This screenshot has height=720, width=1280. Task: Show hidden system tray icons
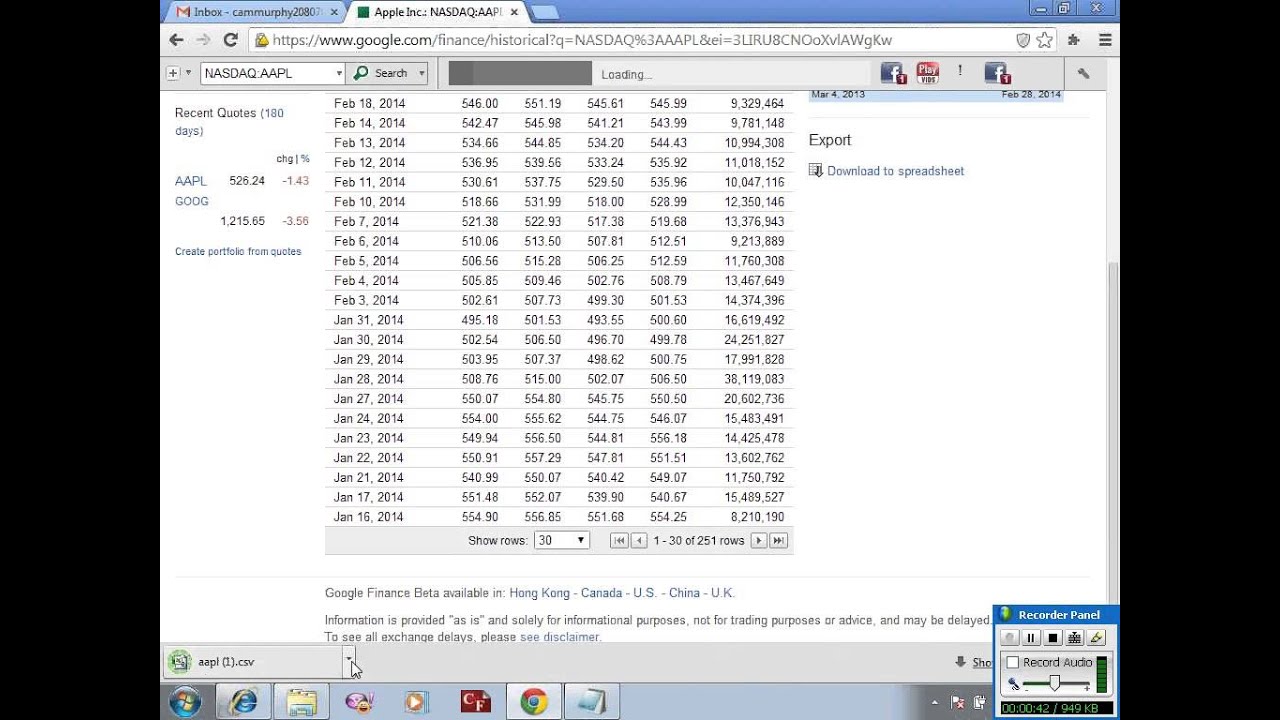(x=936, y=702)
